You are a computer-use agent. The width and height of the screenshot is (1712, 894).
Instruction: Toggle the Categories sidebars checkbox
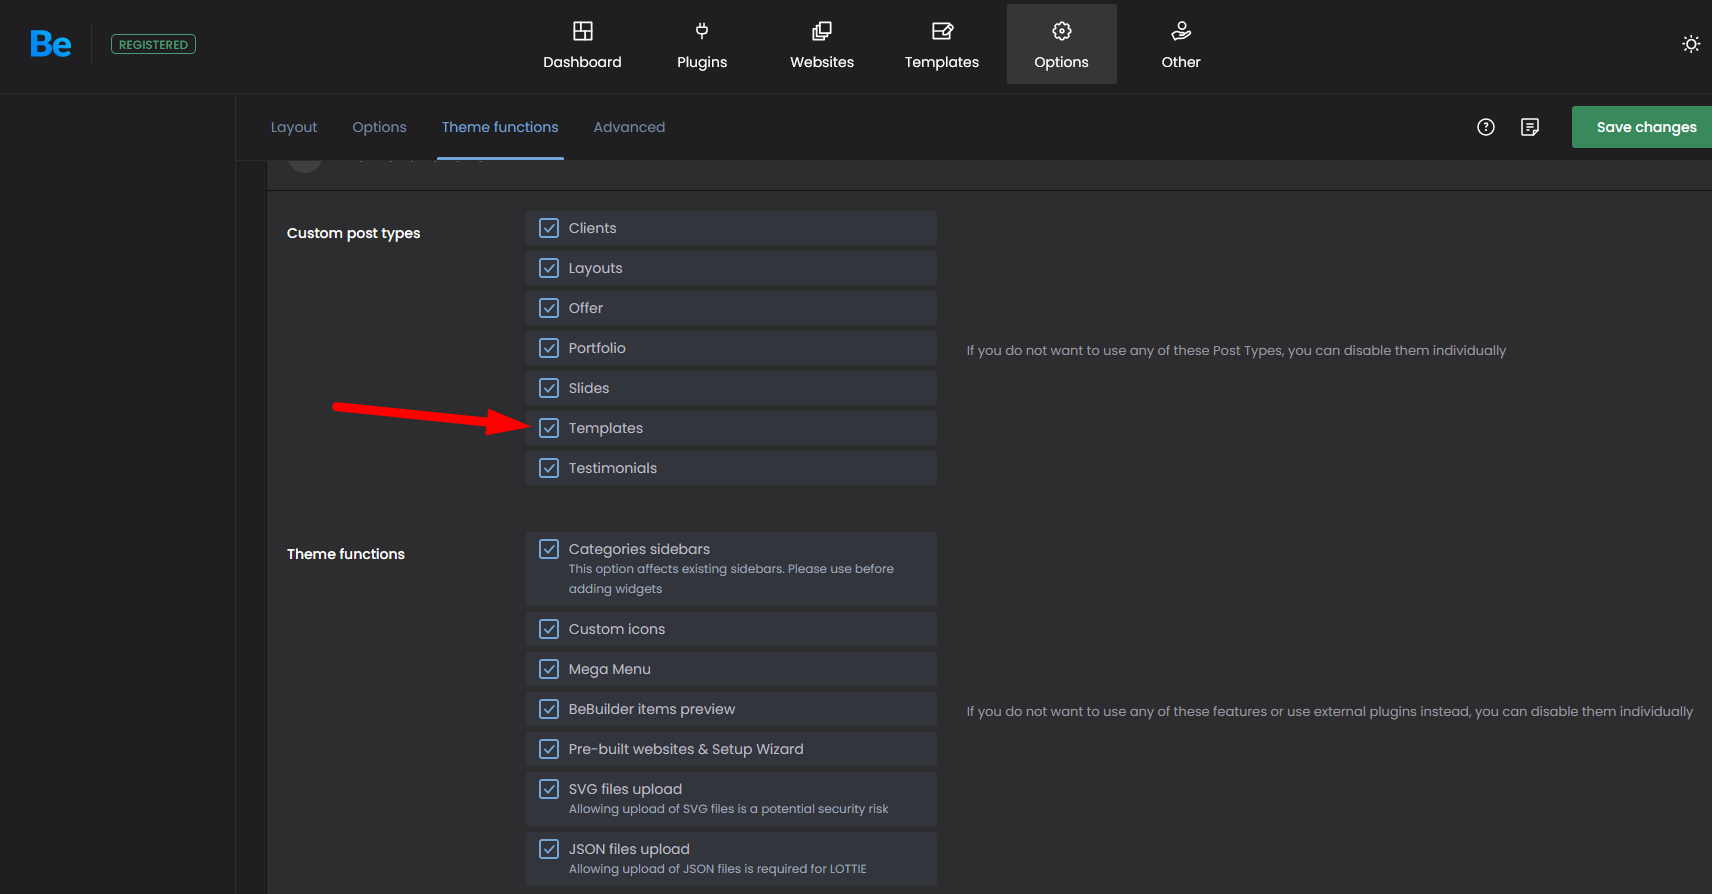[549, 549]
